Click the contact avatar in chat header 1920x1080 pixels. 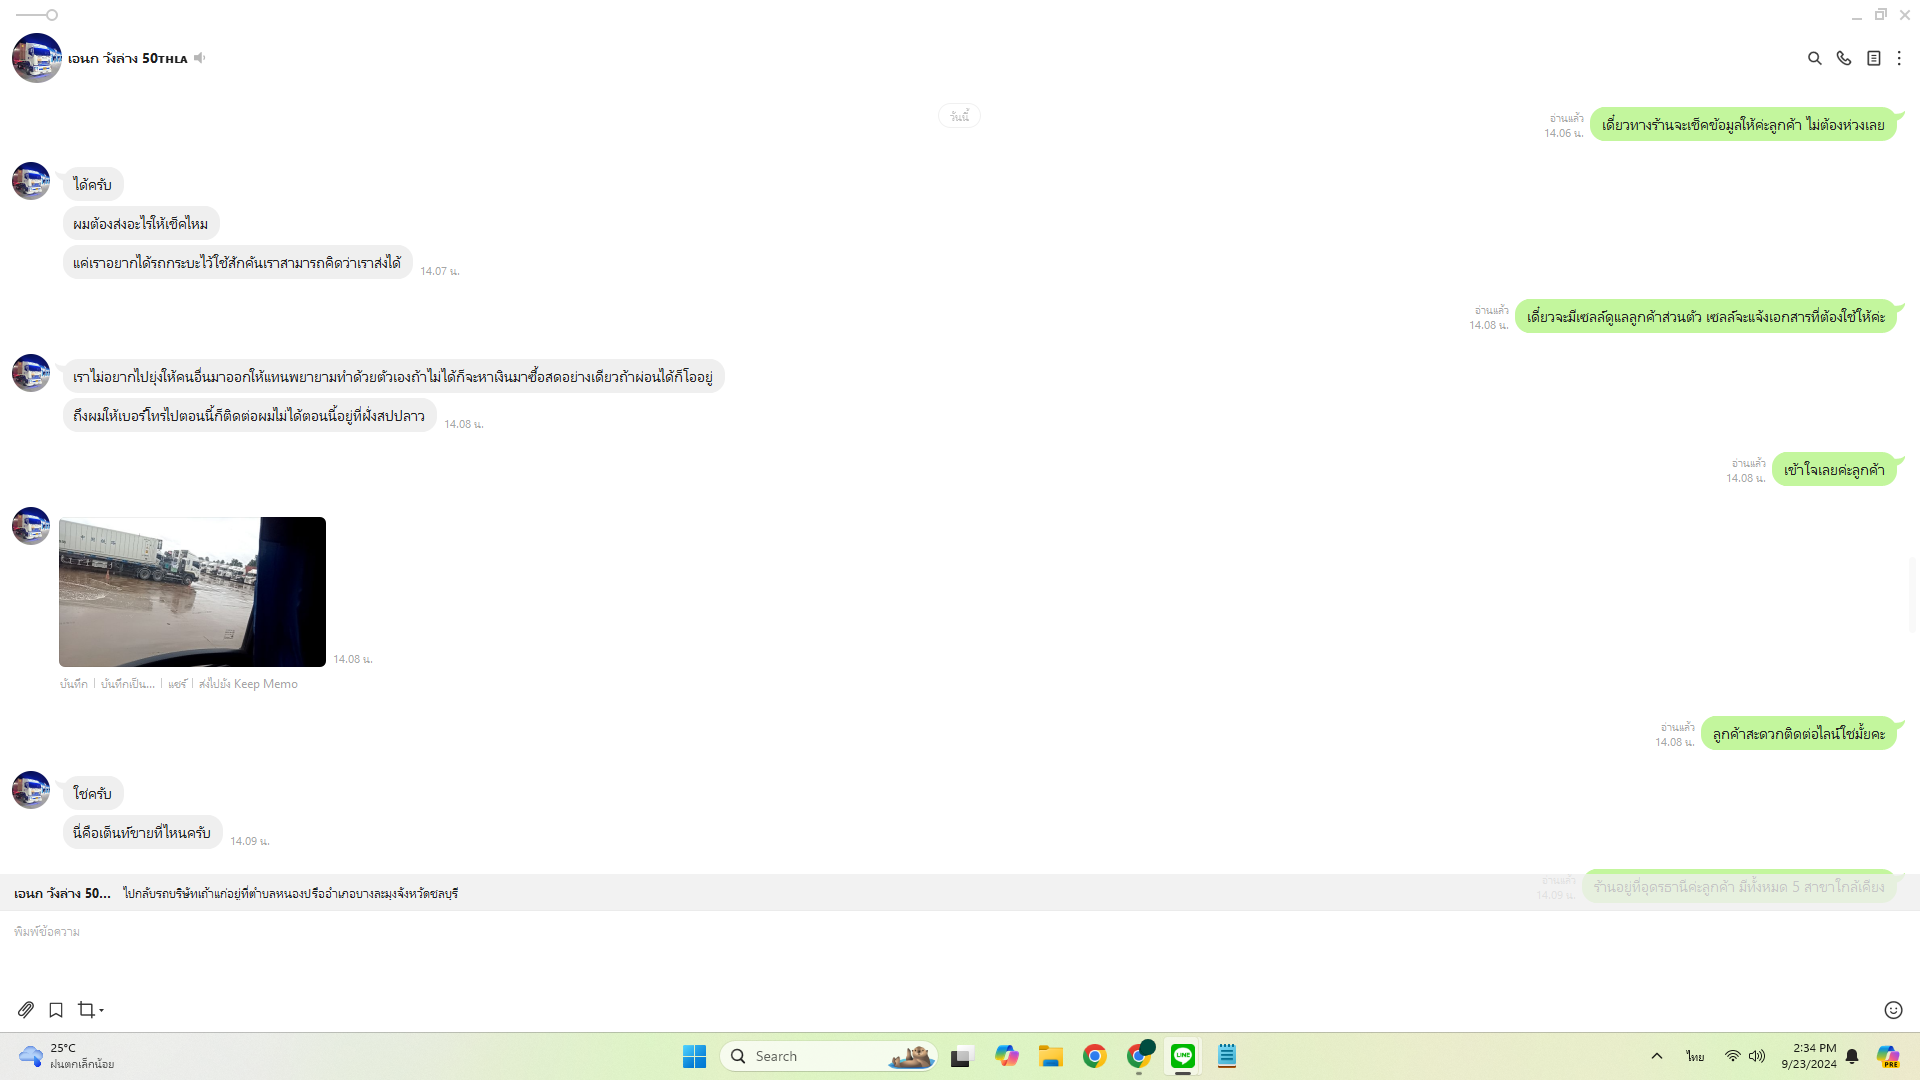(37, 58)
